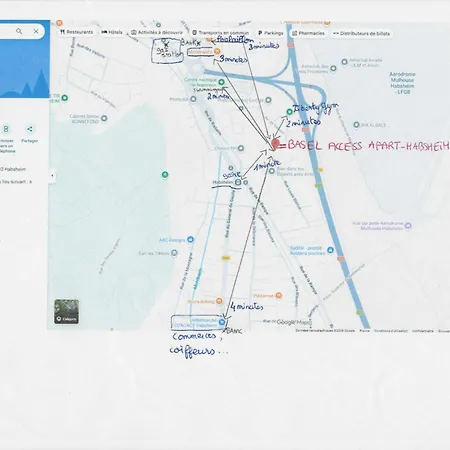450x450 pixels.
Task: Filter map by Hôtels chip
Action: (112, 32)
